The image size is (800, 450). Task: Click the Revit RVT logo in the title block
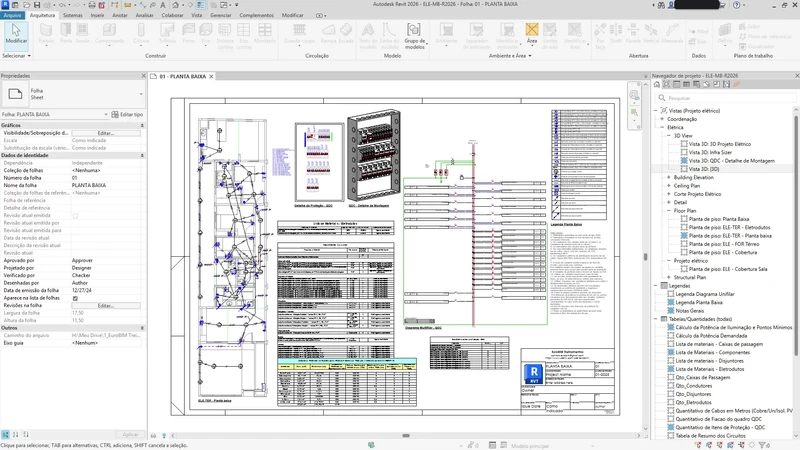click(534, 373)
